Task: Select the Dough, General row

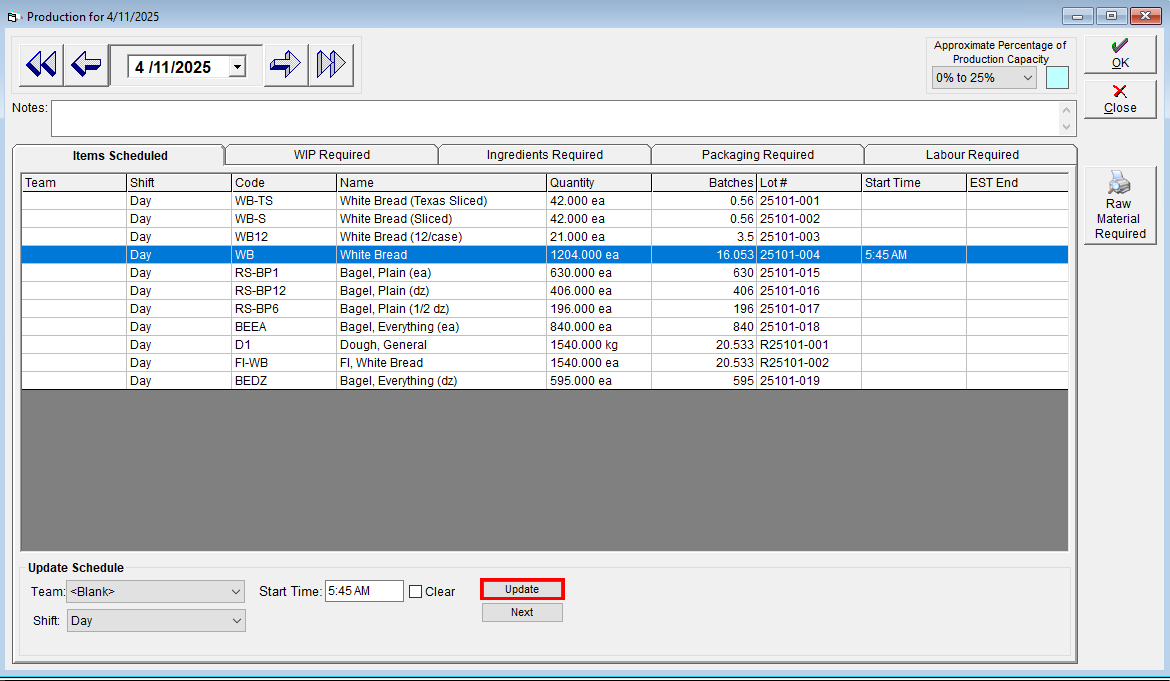Action: [x=545, y=345]
